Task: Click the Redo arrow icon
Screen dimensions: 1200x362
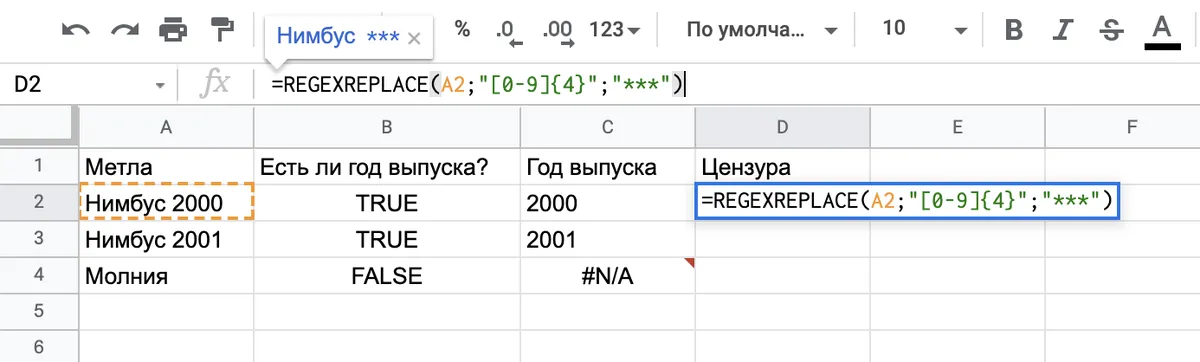Action: point(125,30)
